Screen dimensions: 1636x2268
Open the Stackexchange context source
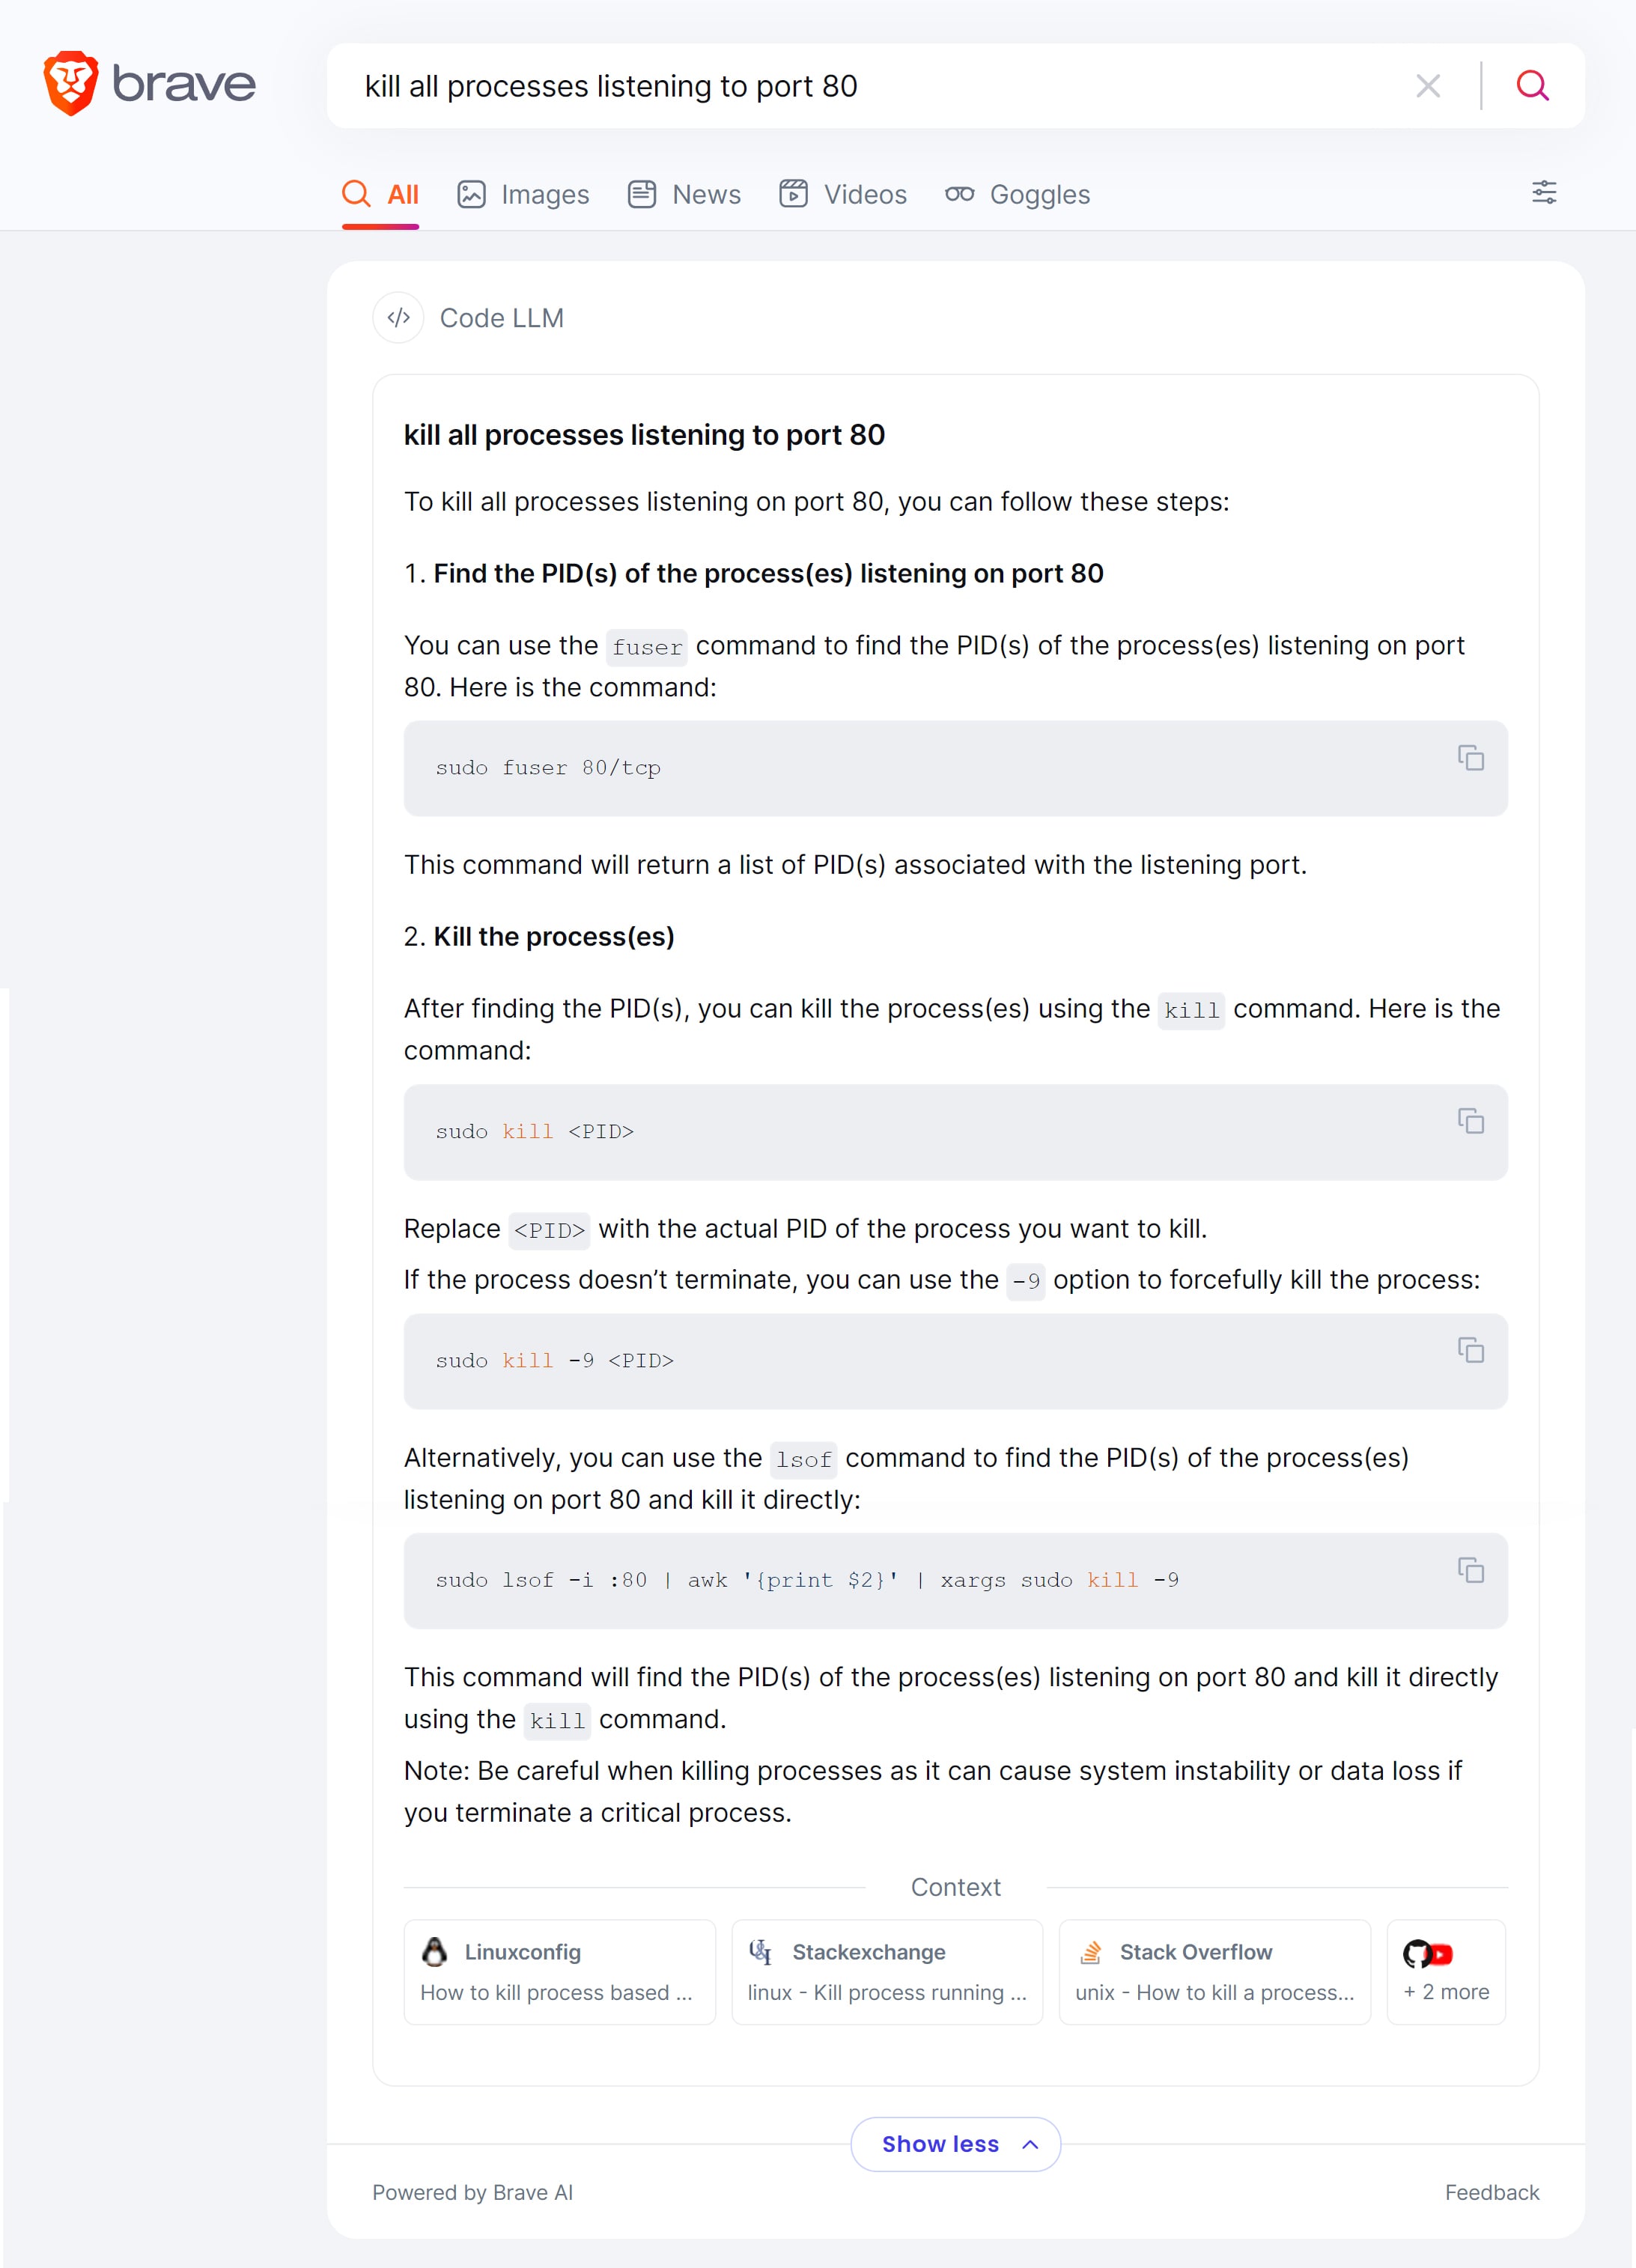pyautogui.click(x=887, y=1972)
